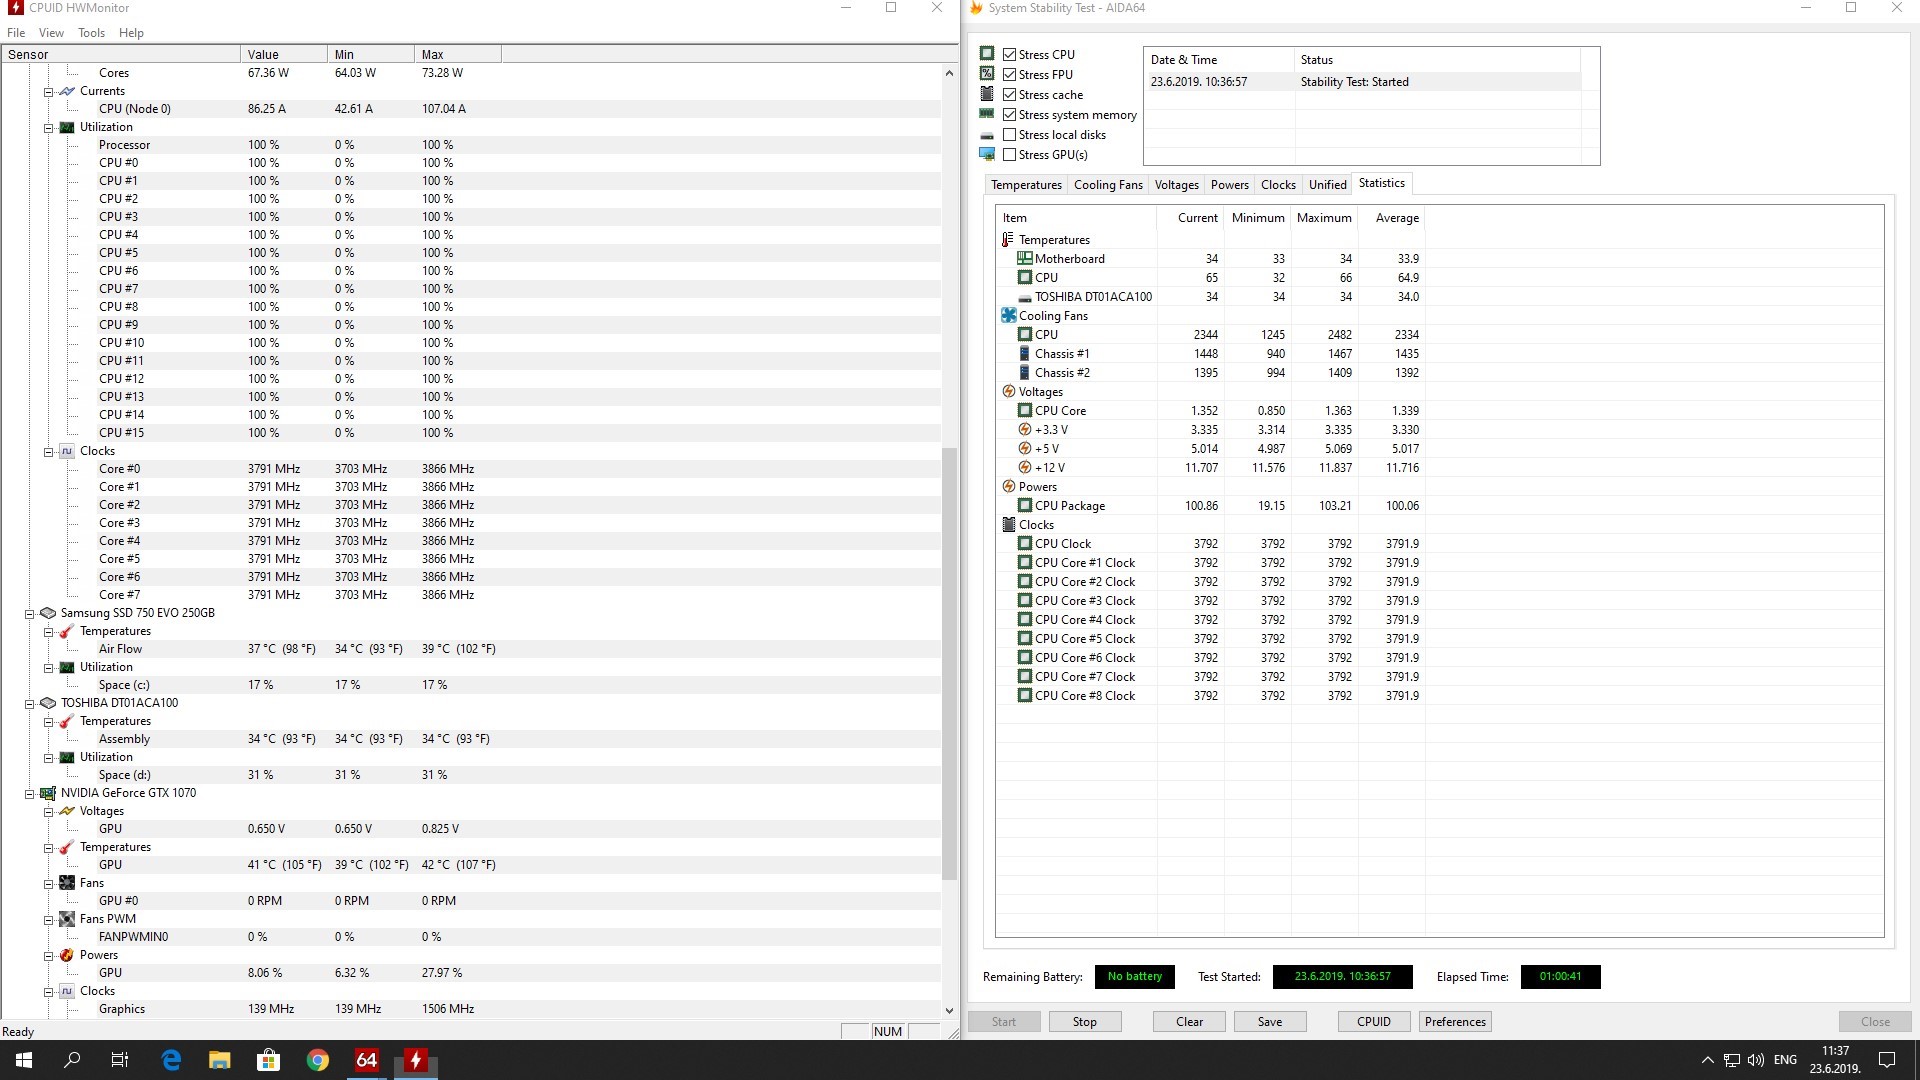This screenshot has height=1080, width=1920.
Task: Click the TOSHIBA DT01ACA100 drive icon in HWMonitor
Action: [x=47, y=703]
